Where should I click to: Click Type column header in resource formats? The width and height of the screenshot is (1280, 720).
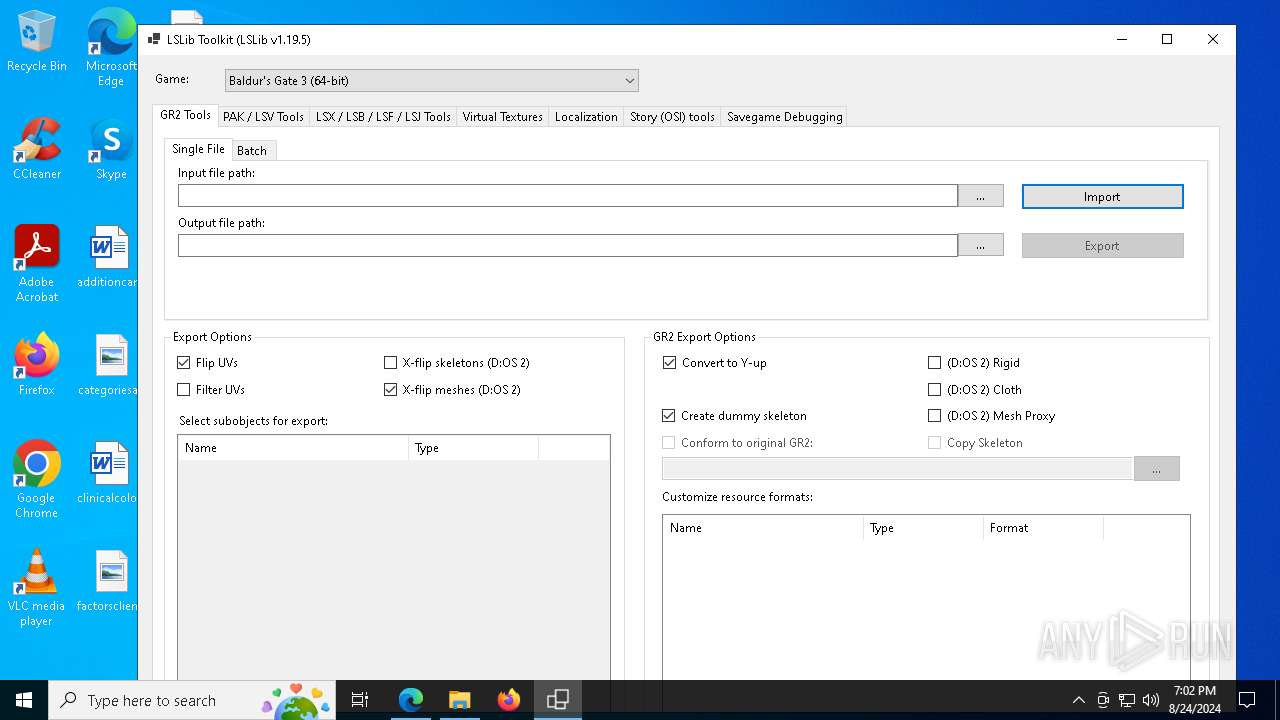pos(924,528)
